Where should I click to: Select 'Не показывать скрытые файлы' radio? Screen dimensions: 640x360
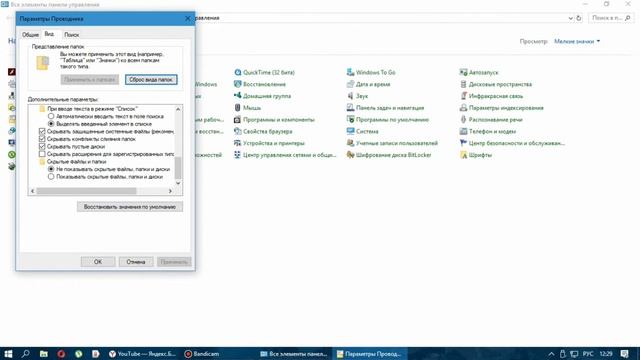(x=51, y=169)
